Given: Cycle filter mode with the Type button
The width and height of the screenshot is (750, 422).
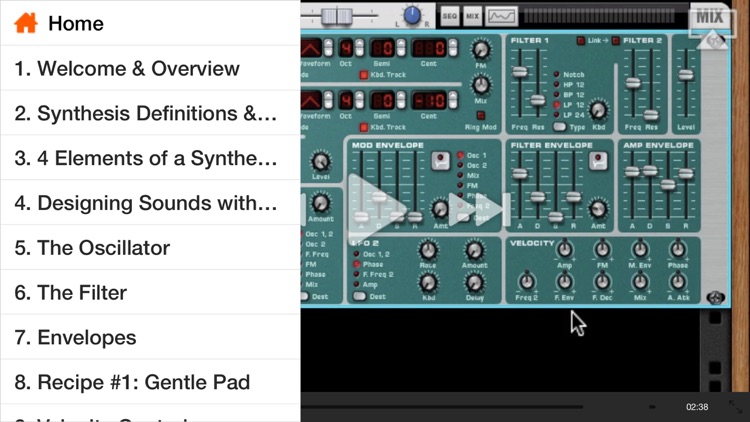Looking at the screenshot, I should point(559,127).
